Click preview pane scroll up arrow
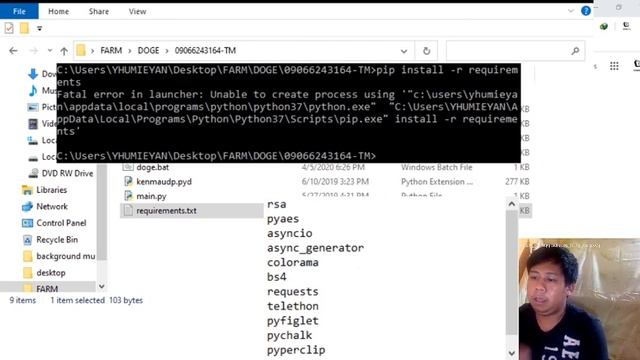 click(x=512, y=204)
